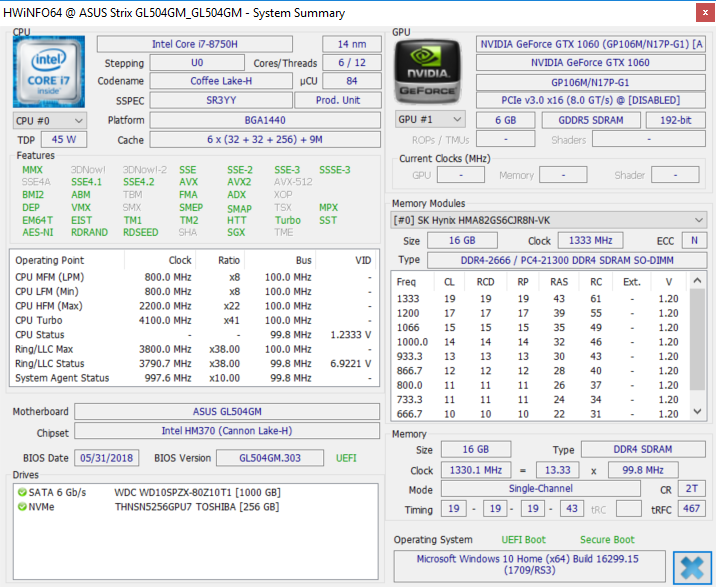This screenshot has width=716, height=587.
Task: Click the ASUS GL504GM motherboard field
Action: tap(227, 412)
